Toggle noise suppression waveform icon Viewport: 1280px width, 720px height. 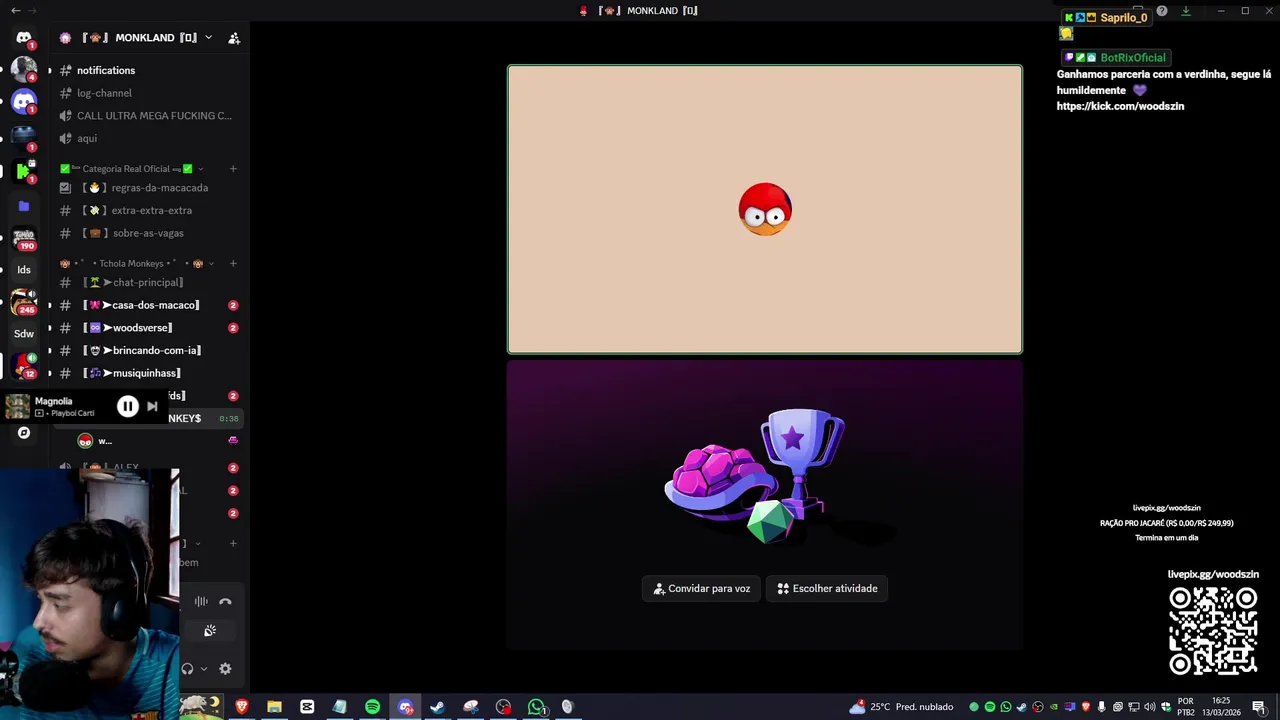coord(201,601)
